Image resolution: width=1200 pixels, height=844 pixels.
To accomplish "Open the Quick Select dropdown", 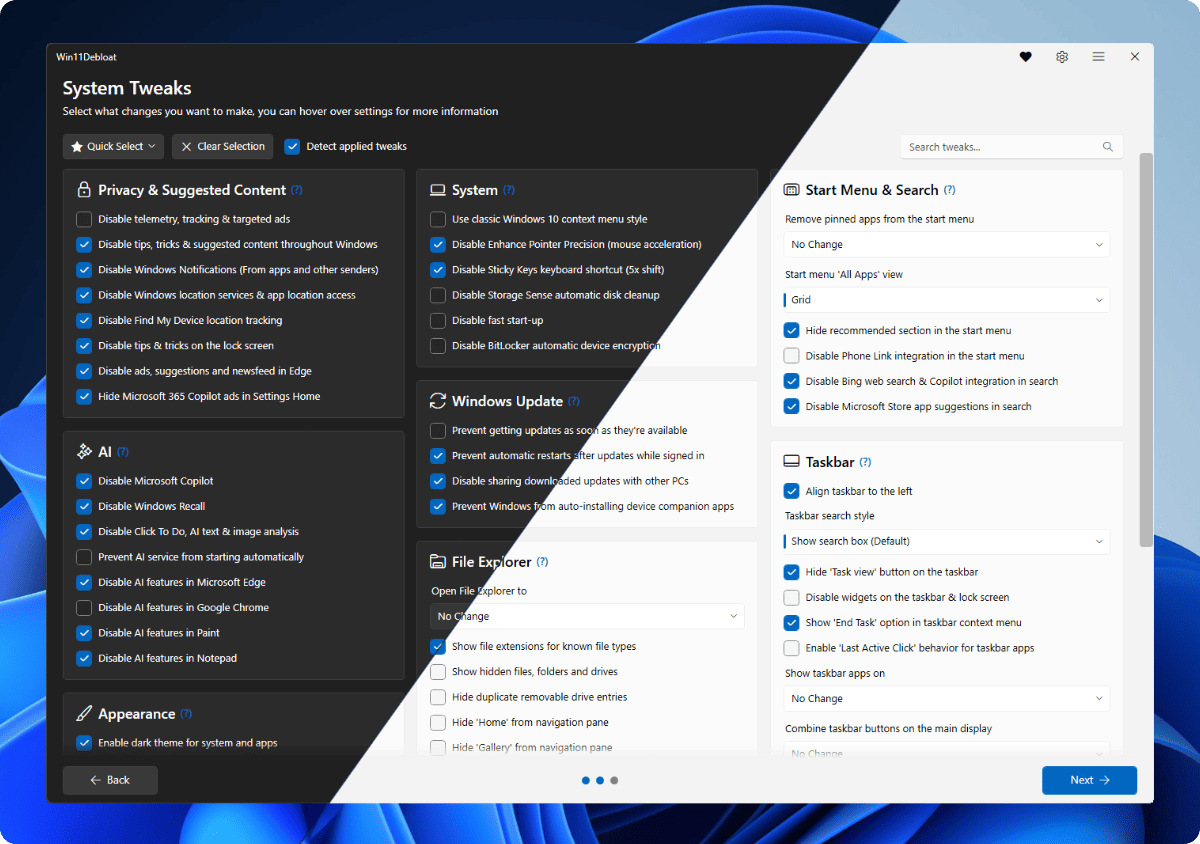I will 113,146.
